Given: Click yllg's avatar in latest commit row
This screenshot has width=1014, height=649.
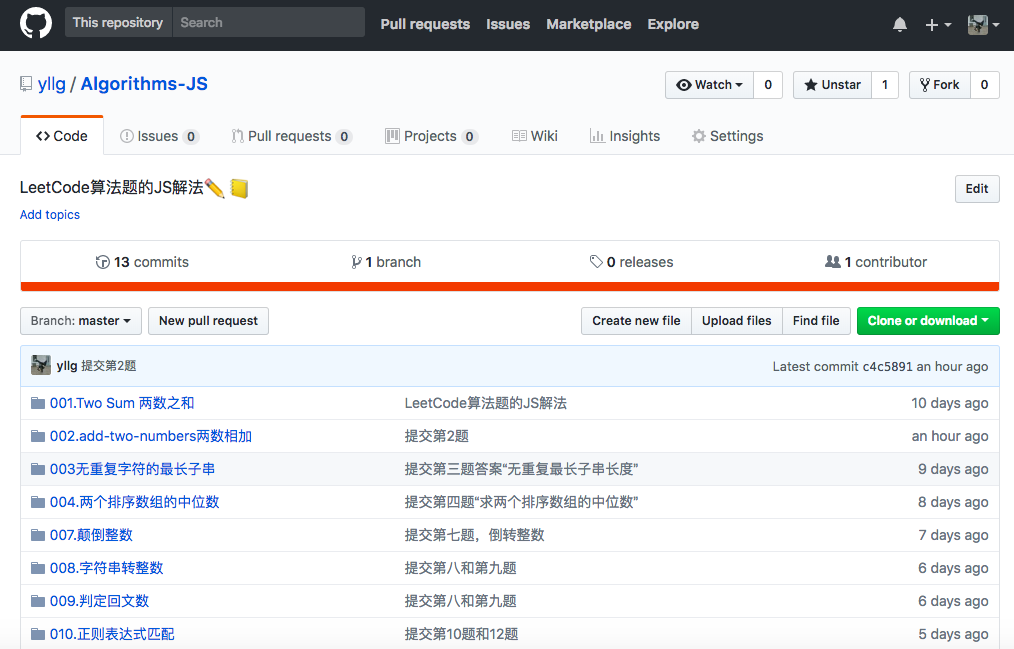Looking at the screenshot, I should pyautogui.click(x=41, y=365).
